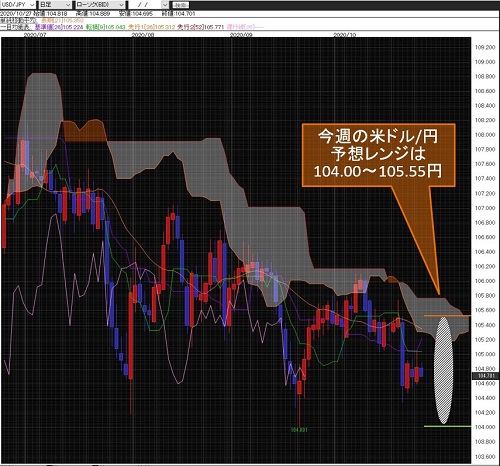Click the opening price value 104.818
Screen dimensions: 500x466
(x=56, y=14)
